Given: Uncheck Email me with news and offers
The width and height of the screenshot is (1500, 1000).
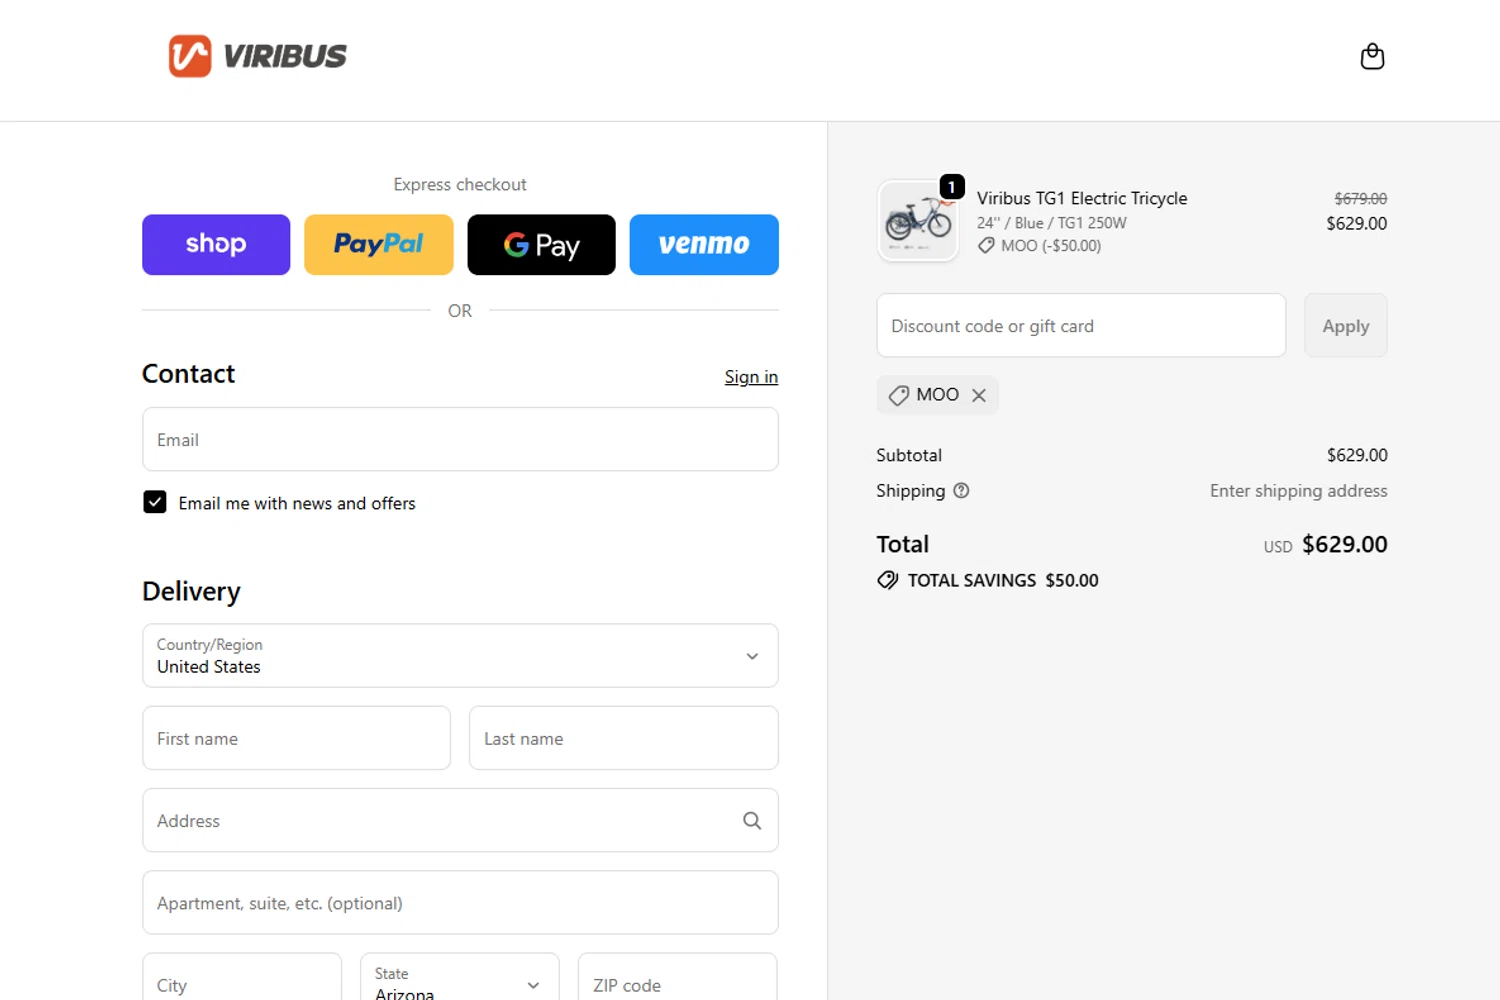Looking at the screenshot, I should [x=155, y=502].
